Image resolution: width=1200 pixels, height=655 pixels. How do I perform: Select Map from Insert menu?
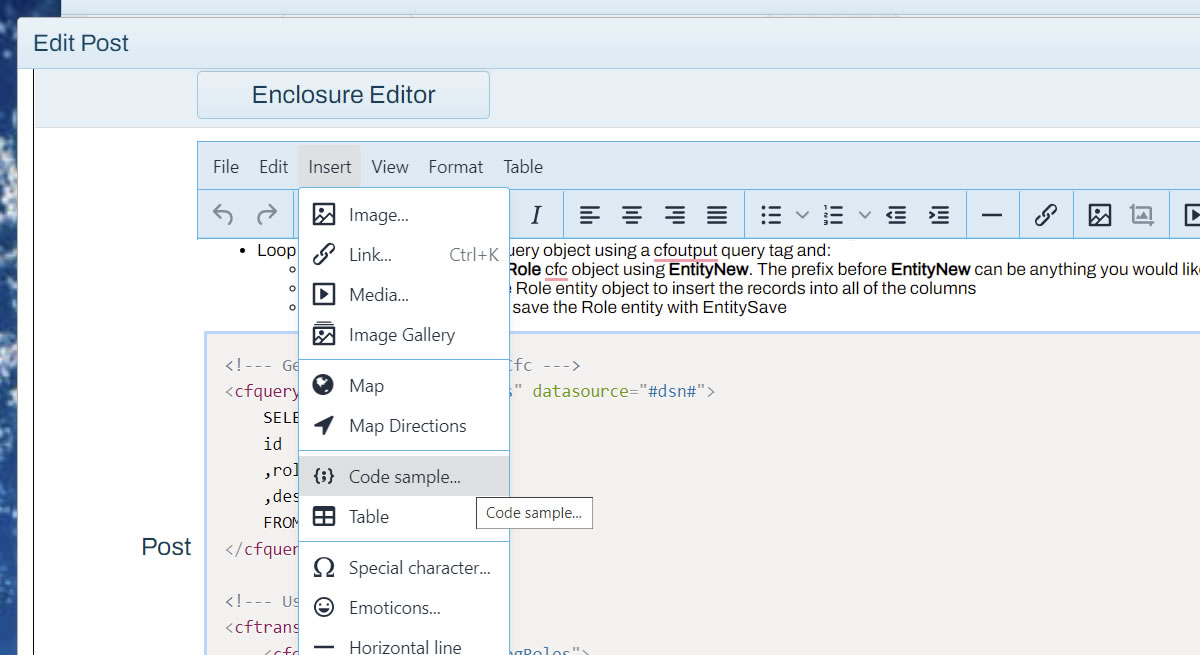[404, 386]
